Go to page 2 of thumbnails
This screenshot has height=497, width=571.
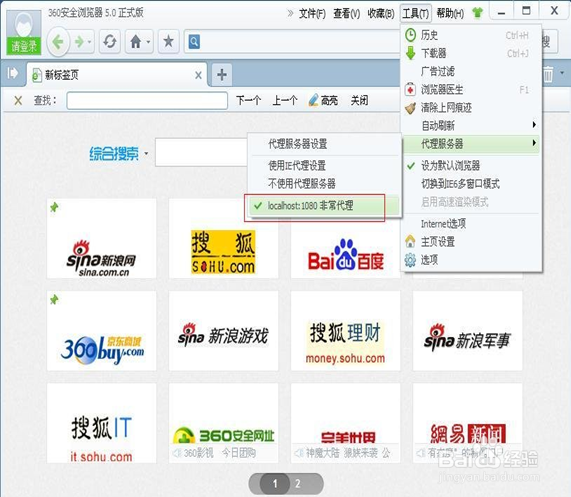click(298, 484)
